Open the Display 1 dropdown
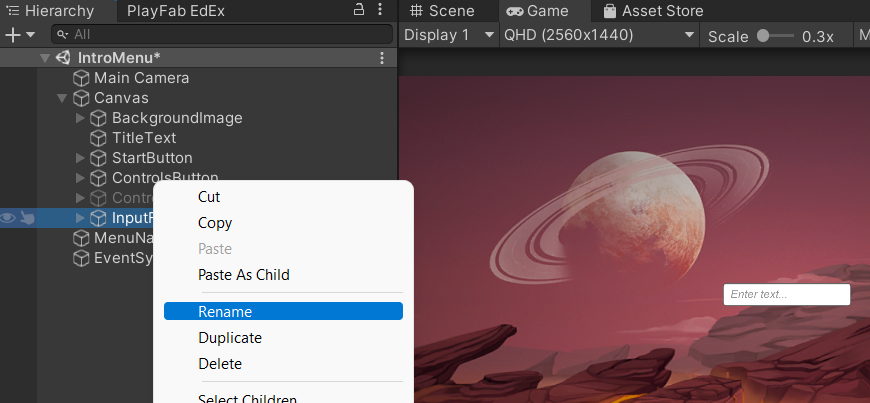870x403 pixels. click(449, 35)
